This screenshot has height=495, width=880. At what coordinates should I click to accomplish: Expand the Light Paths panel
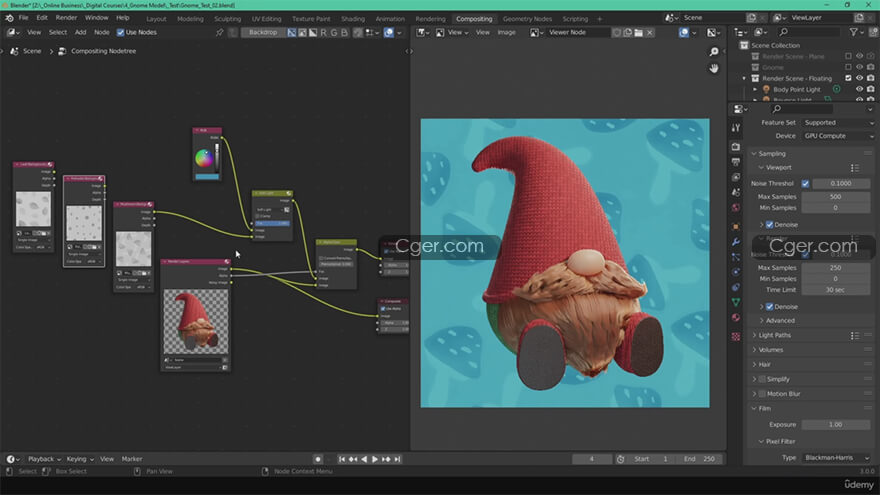click(x=775, y=335)
